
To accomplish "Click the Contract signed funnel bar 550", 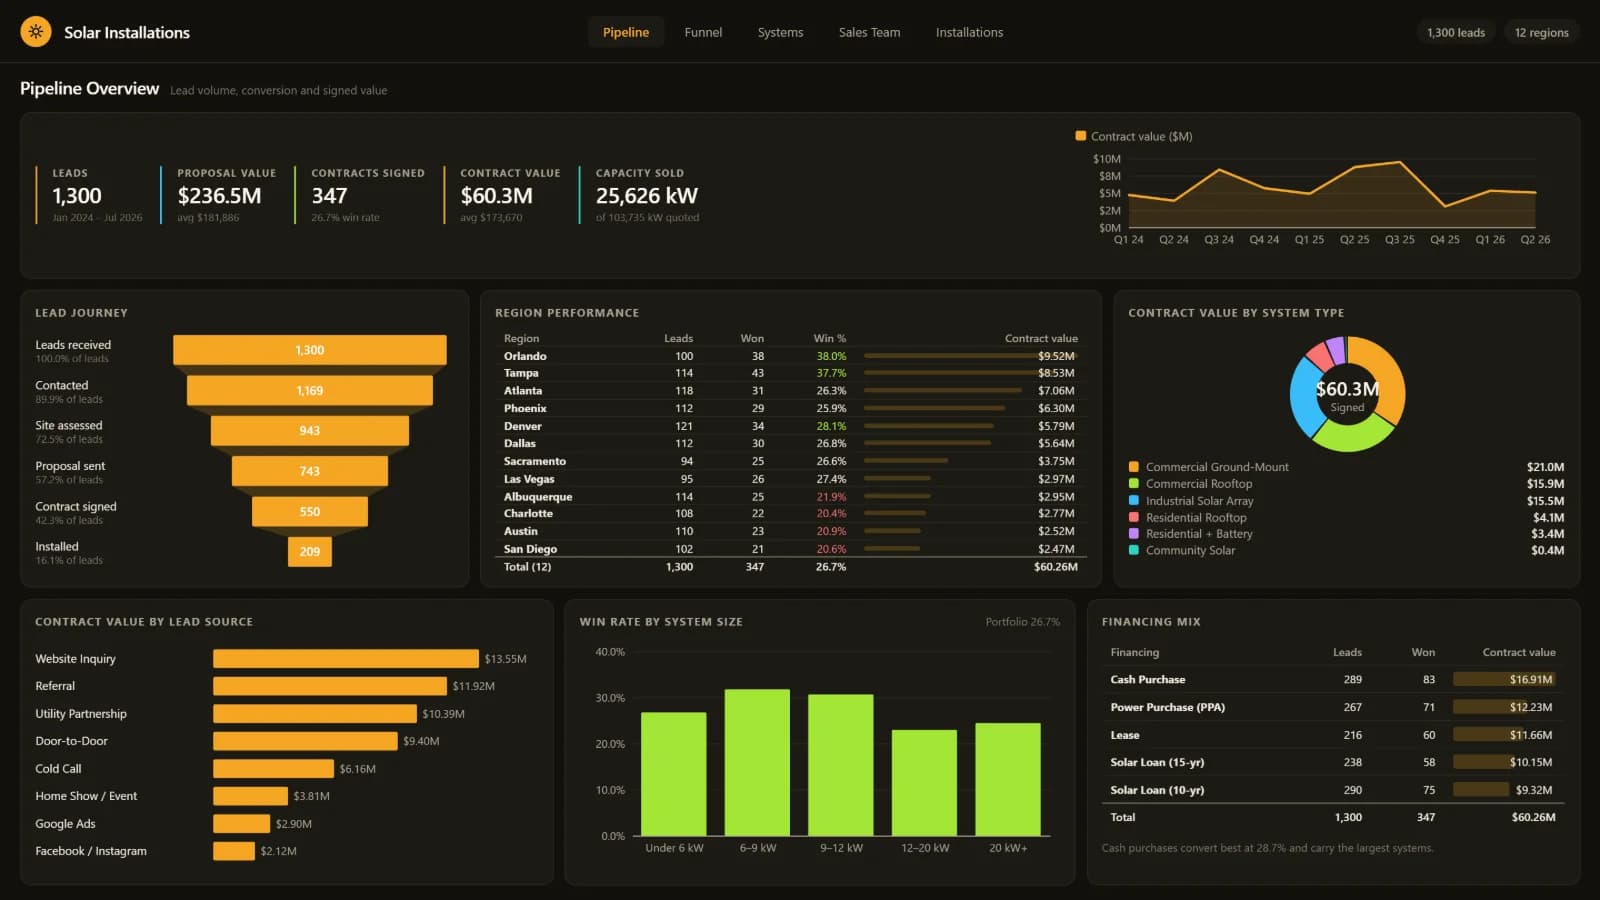I will (310, 511).
